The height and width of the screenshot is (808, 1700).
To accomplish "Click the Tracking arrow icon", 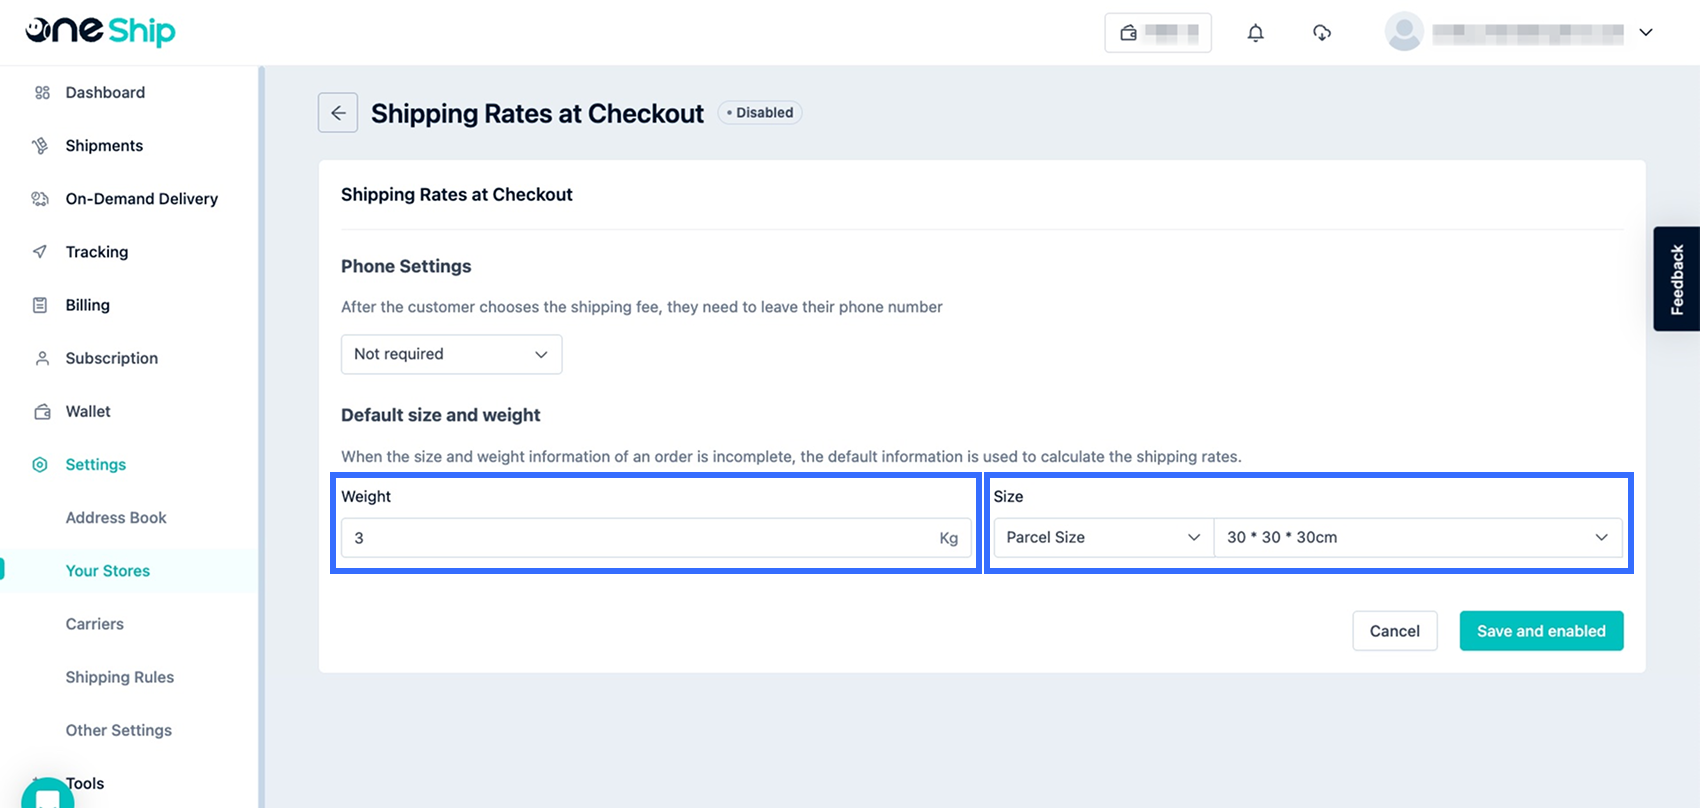I will (40, 252).
